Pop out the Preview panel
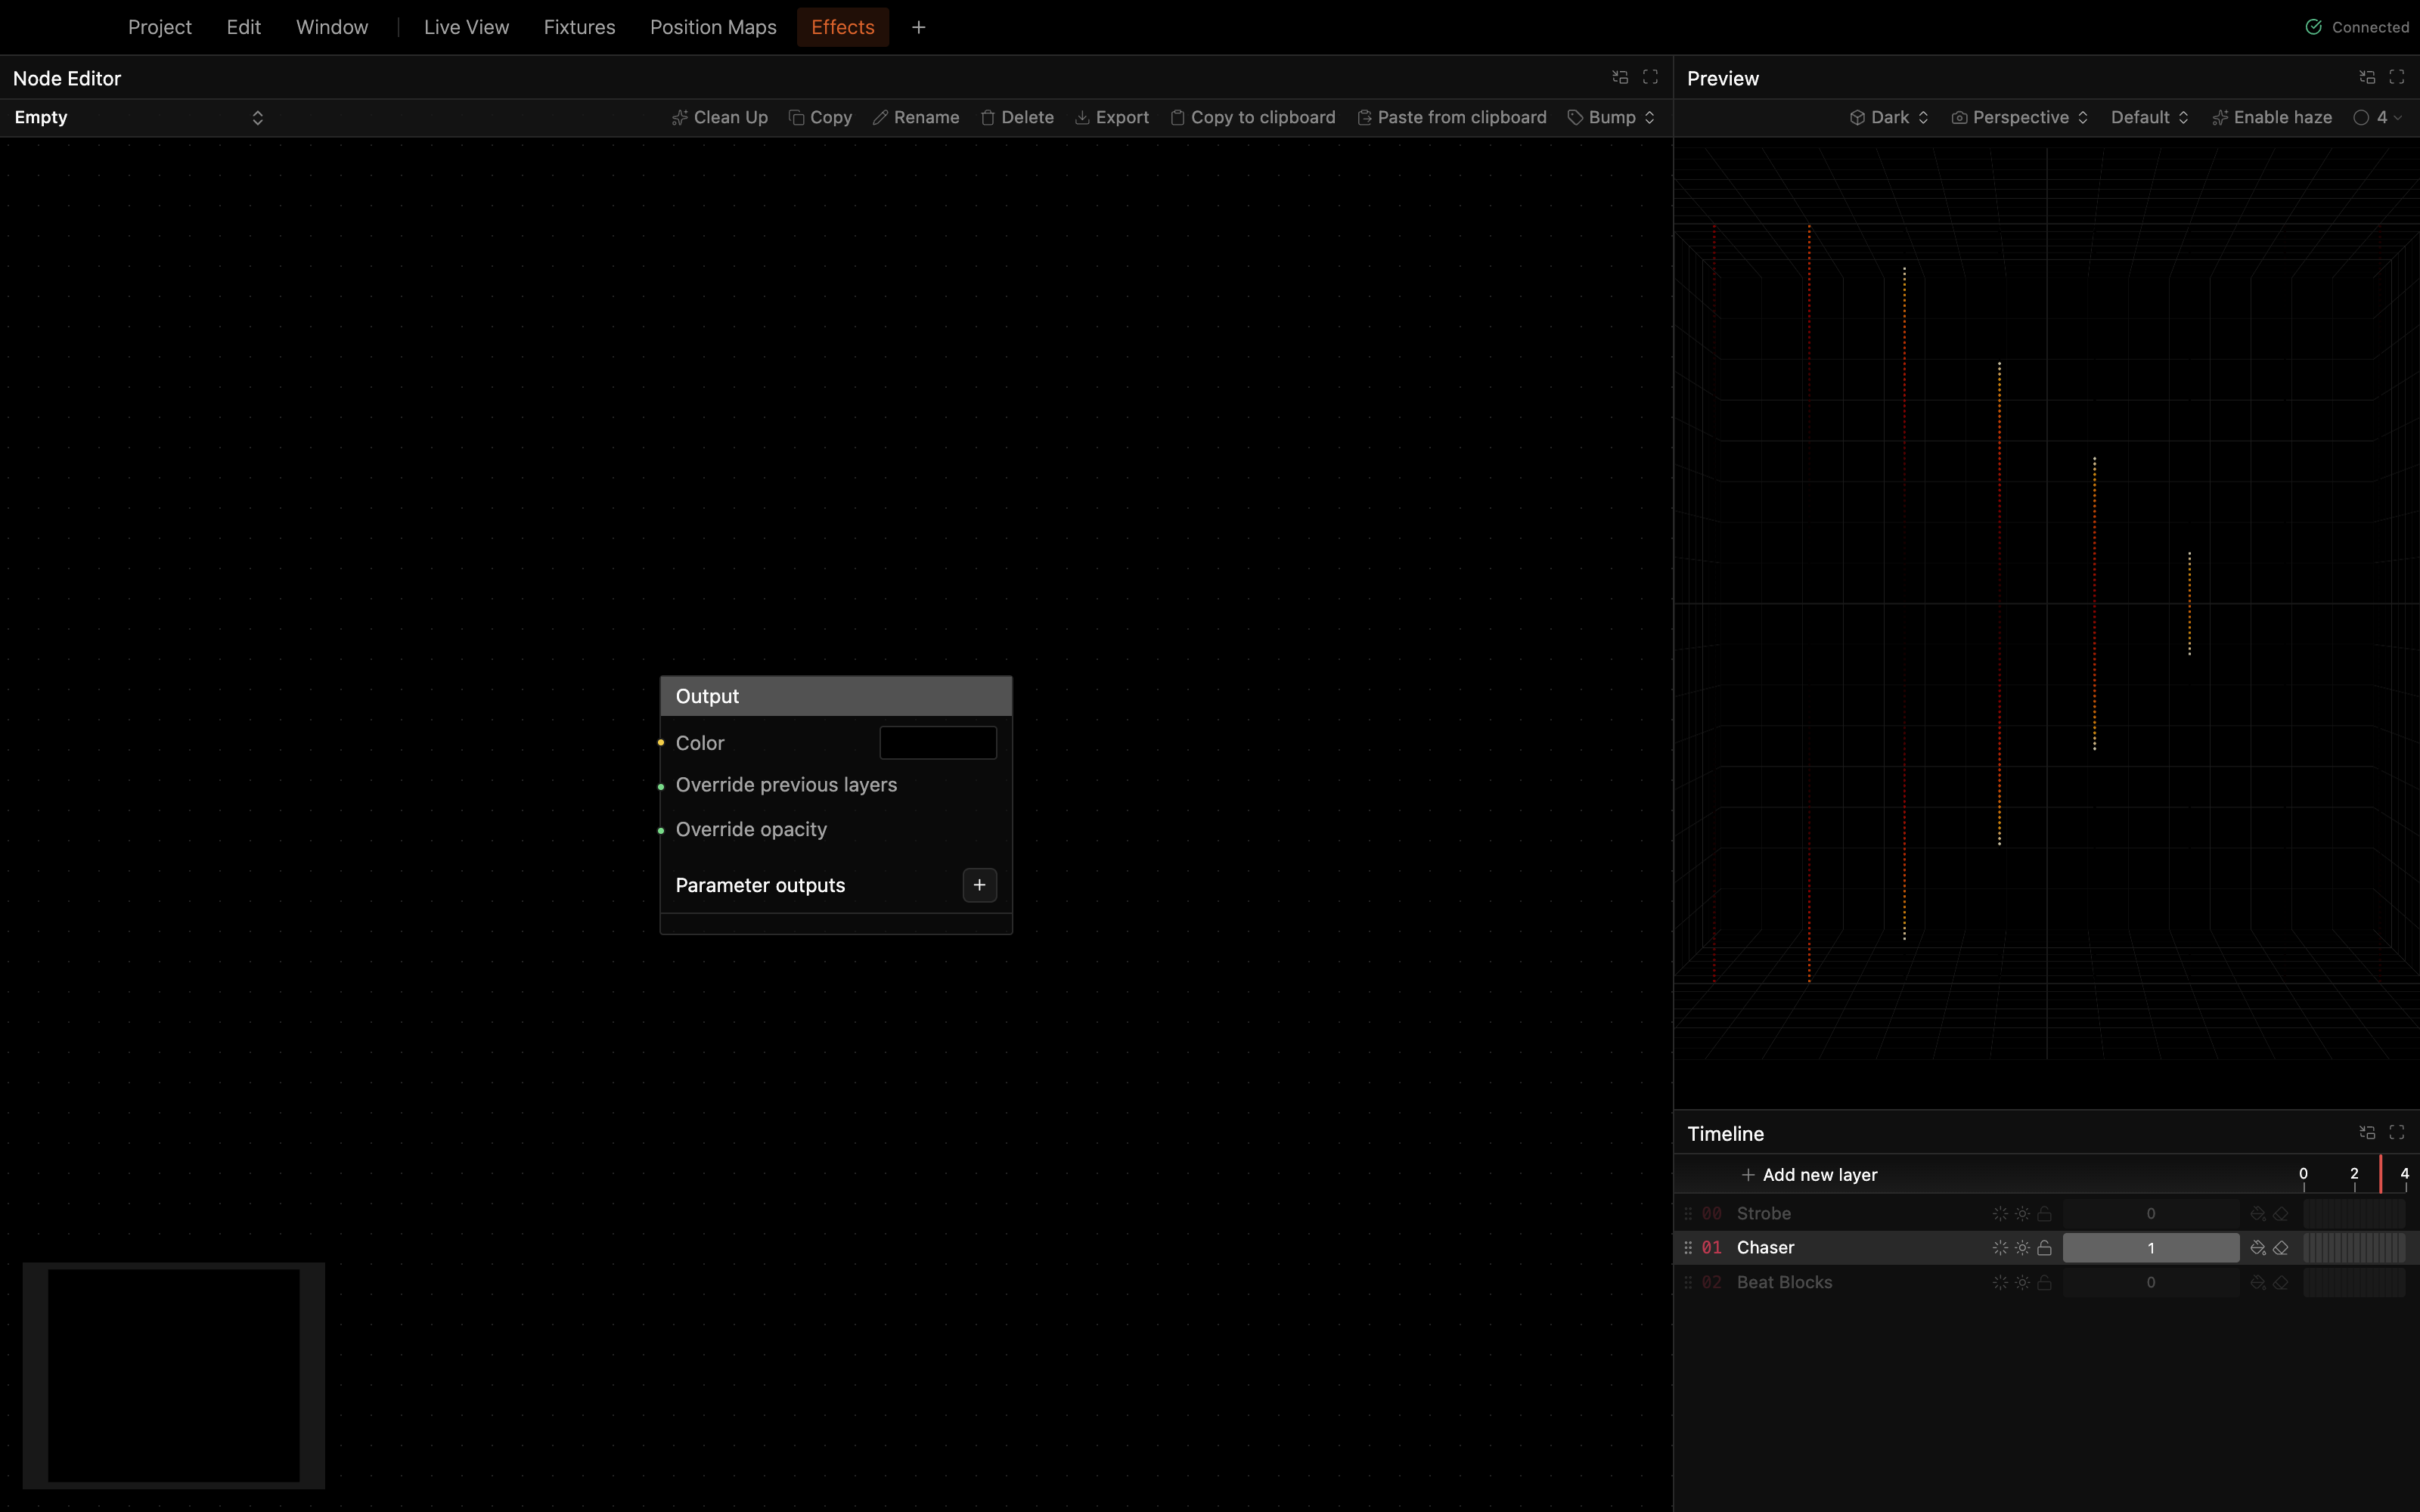Viewport: 2420px width, 1512px height. (x=2367, y=77)
